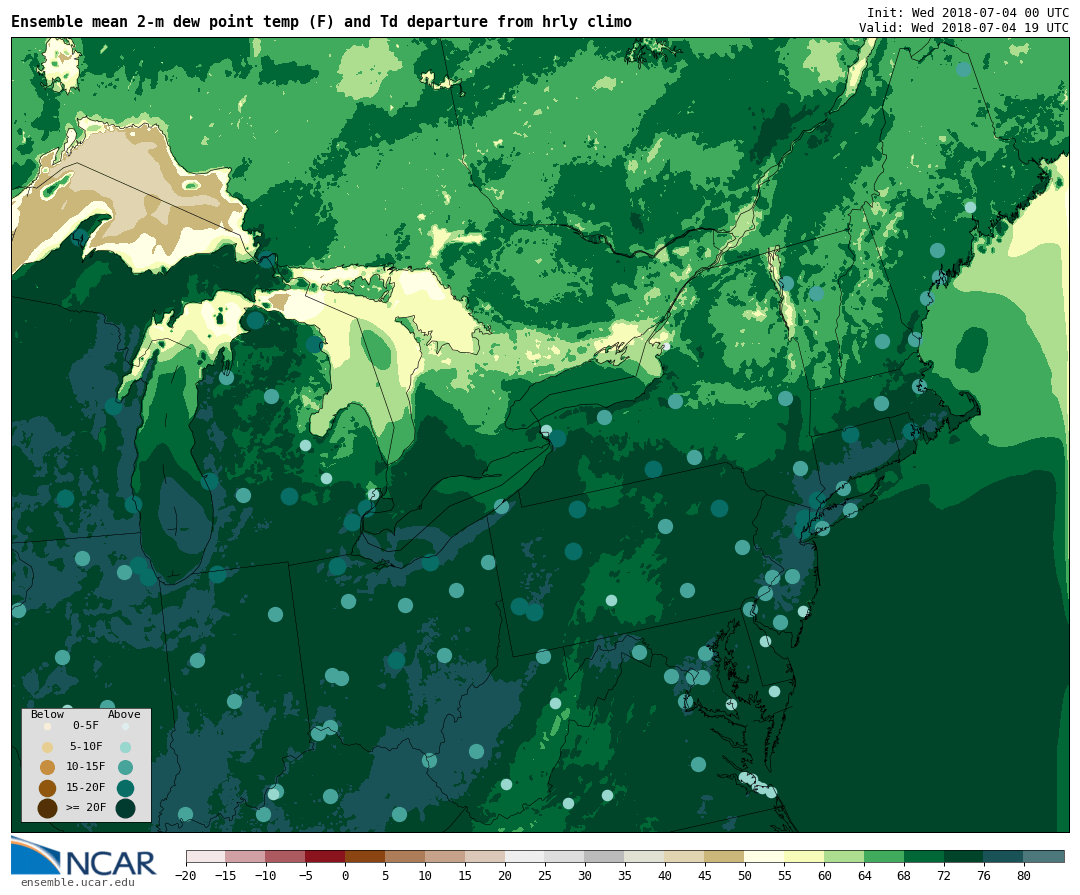
Task: Click the '10-15F' legend label
Action: pos(86,766)
